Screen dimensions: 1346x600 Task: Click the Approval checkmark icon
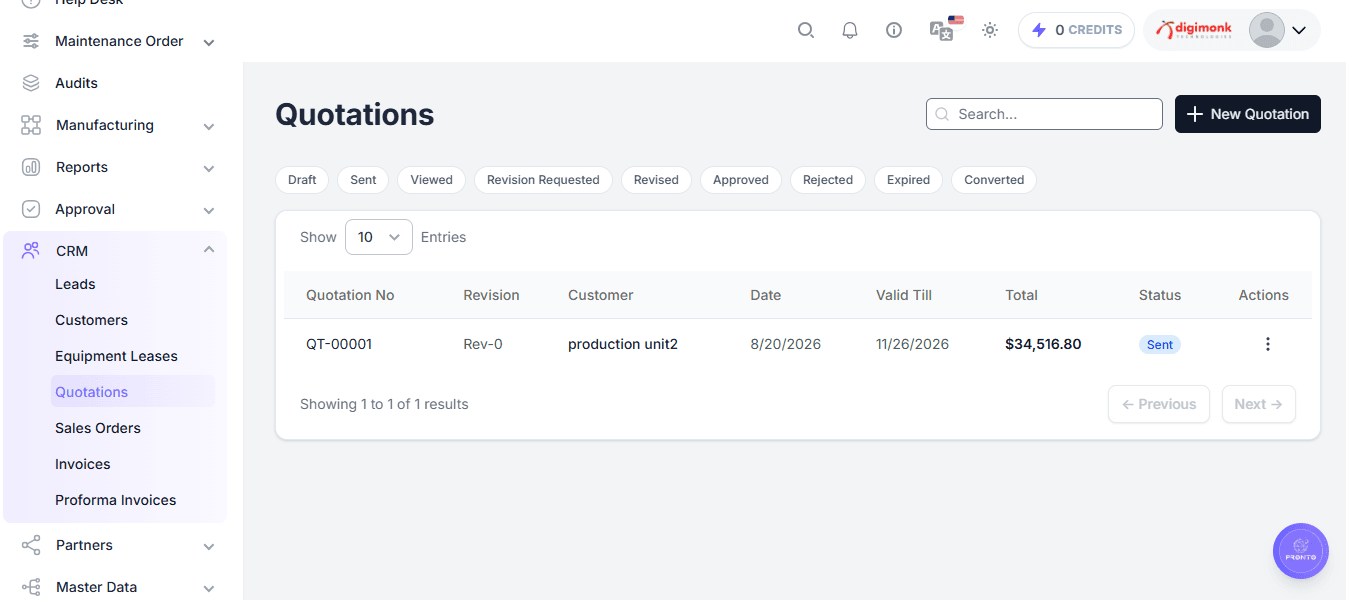coord(31,209)
